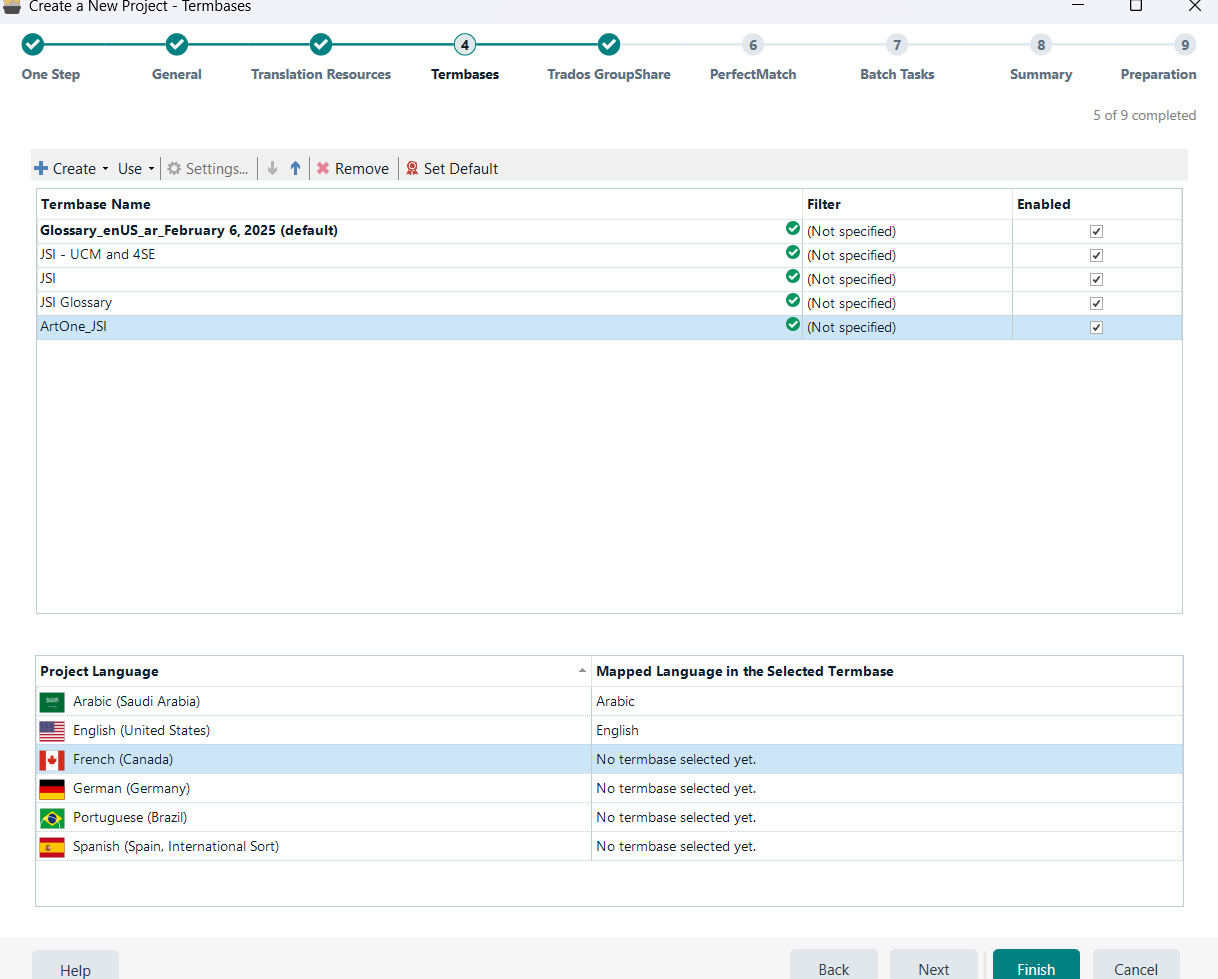Uncheck Enabled for default Glossary termbase
This screenshot has width=1218, height=979.
coord(1096,231)
